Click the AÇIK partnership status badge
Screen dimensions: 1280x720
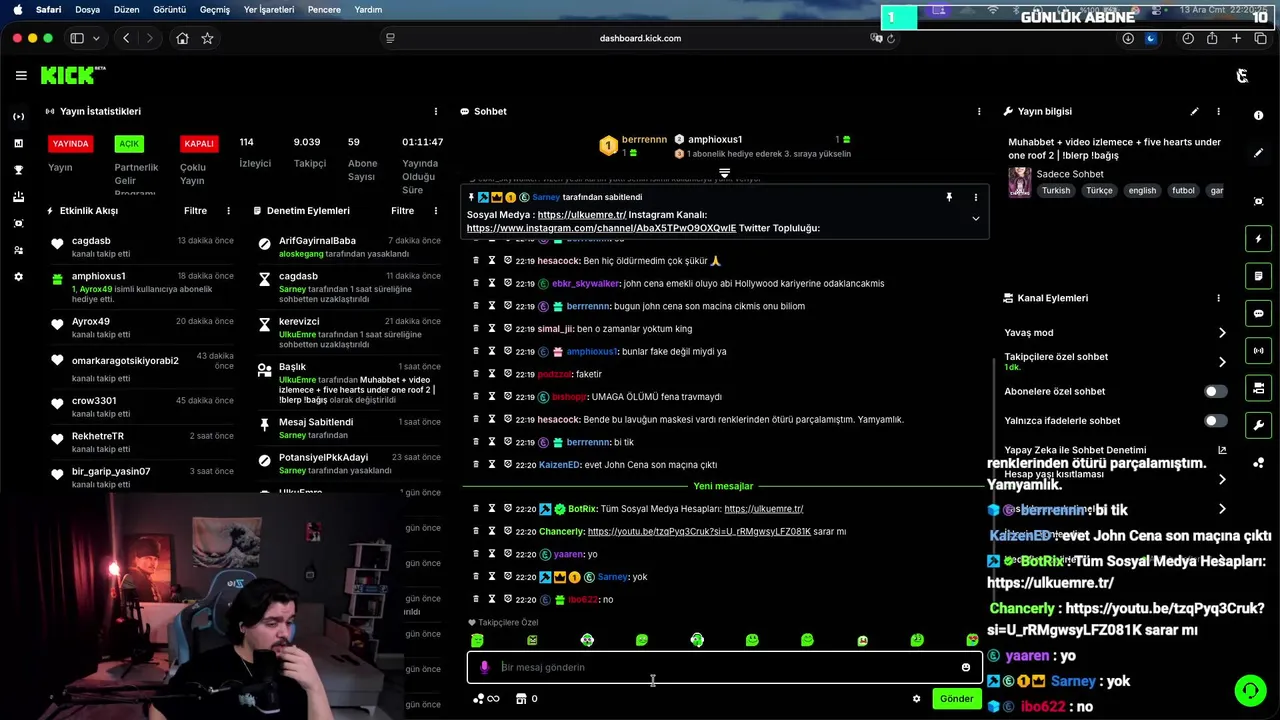[x=129, y=144]
